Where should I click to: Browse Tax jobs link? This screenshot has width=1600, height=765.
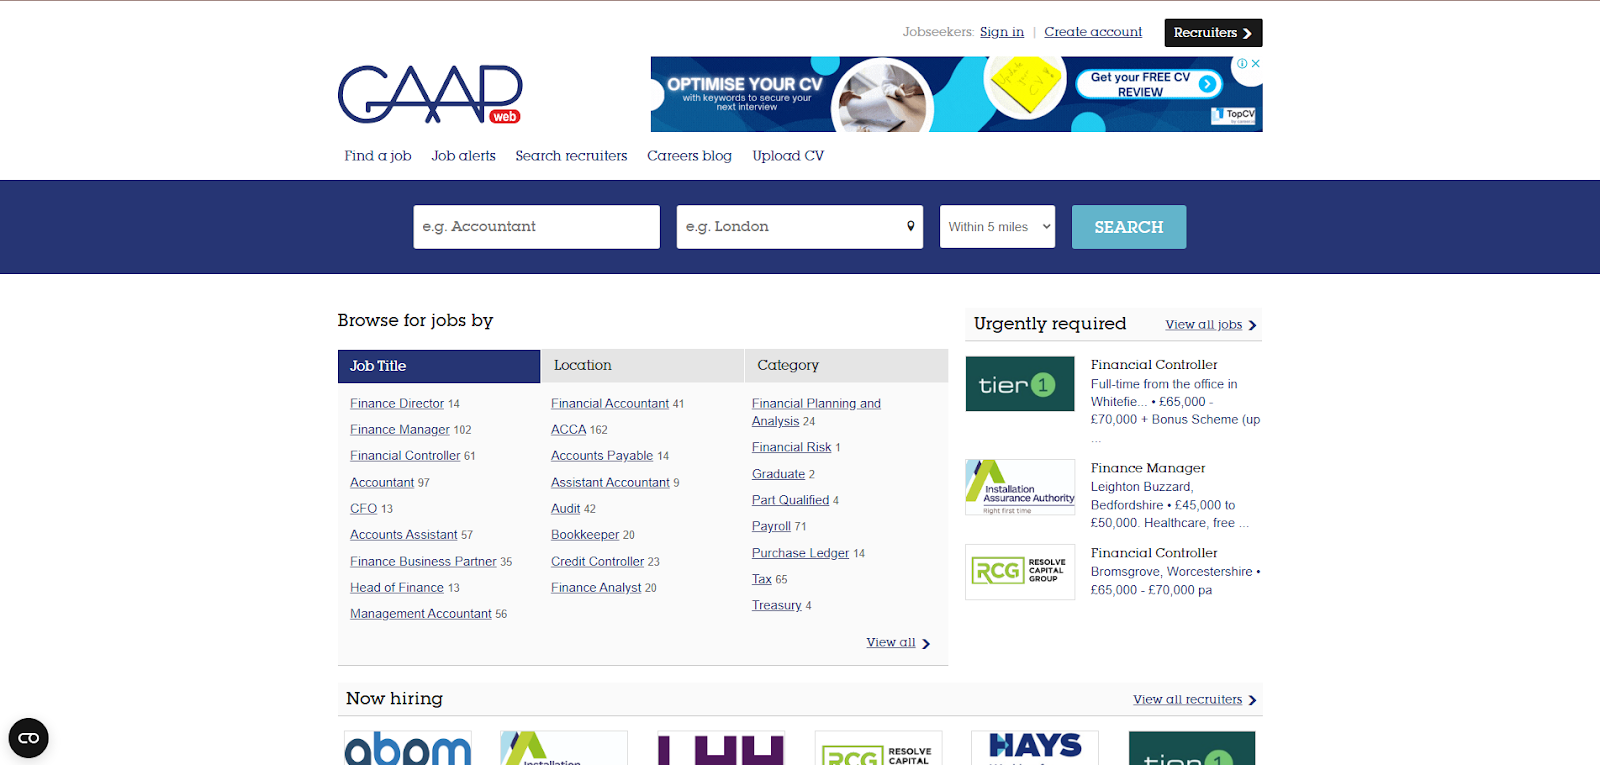pos(762,580)
